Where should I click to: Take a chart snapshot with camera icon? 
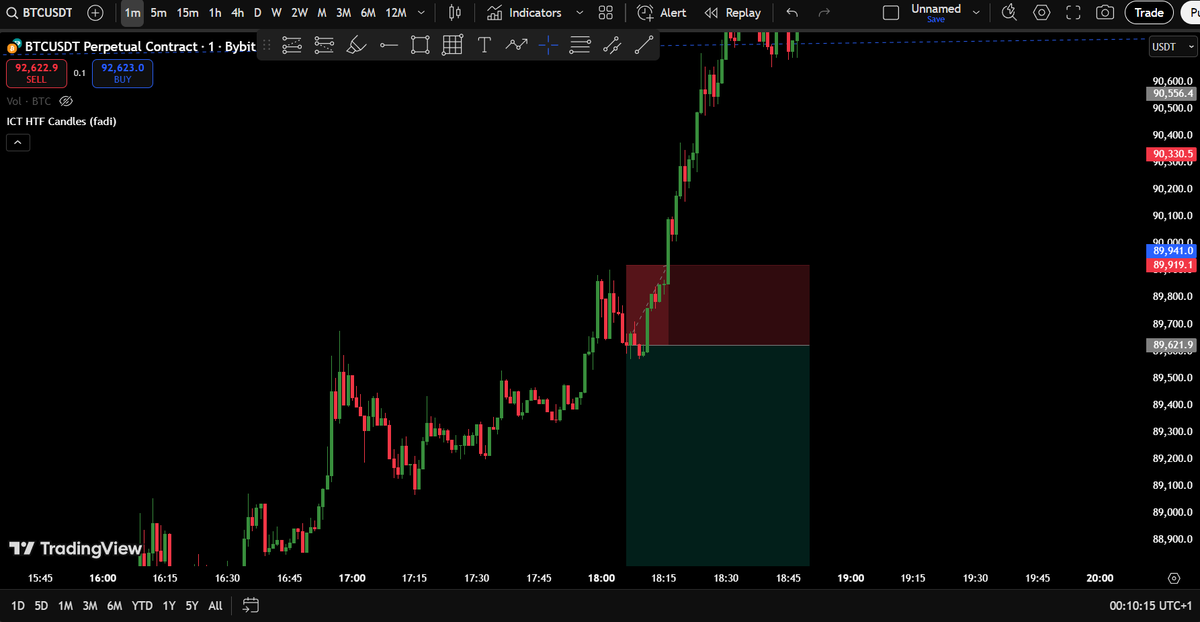(1105, 13)
